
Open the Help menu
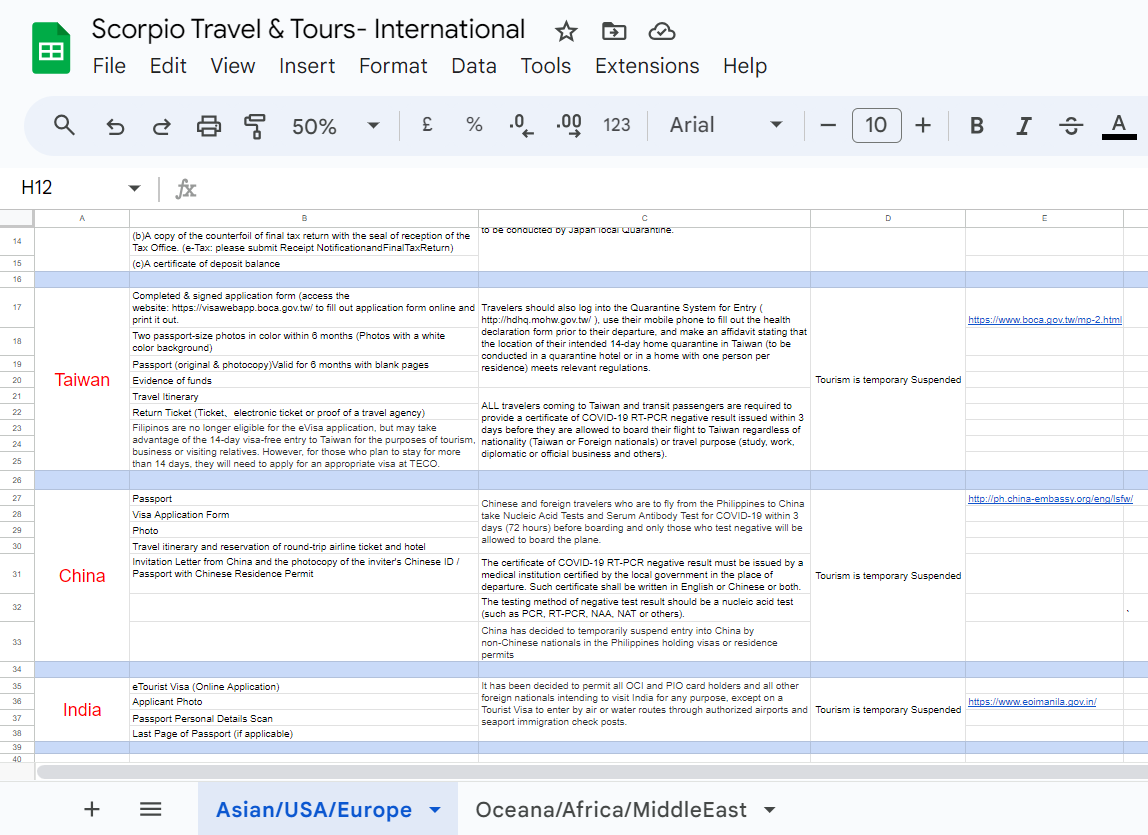[x=745, y=66]
